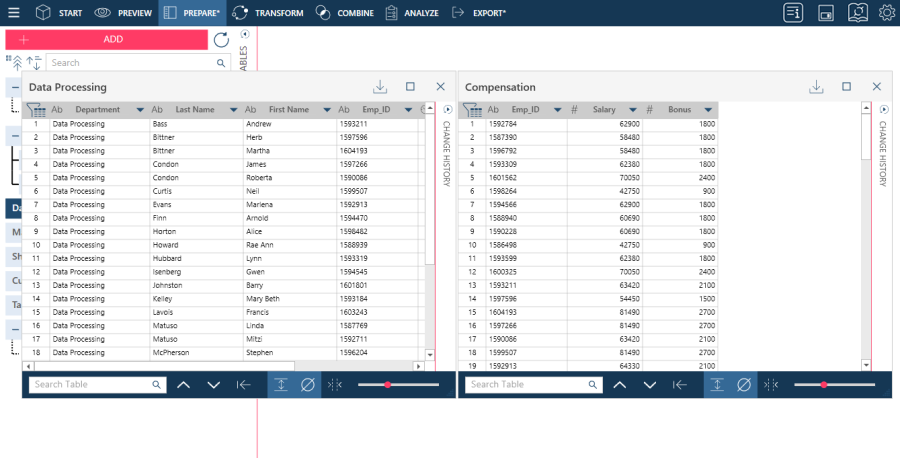Viewport: 900px width, 458px height.
Task: Click the export icon in Compensation header
Action: pos(816,87)
